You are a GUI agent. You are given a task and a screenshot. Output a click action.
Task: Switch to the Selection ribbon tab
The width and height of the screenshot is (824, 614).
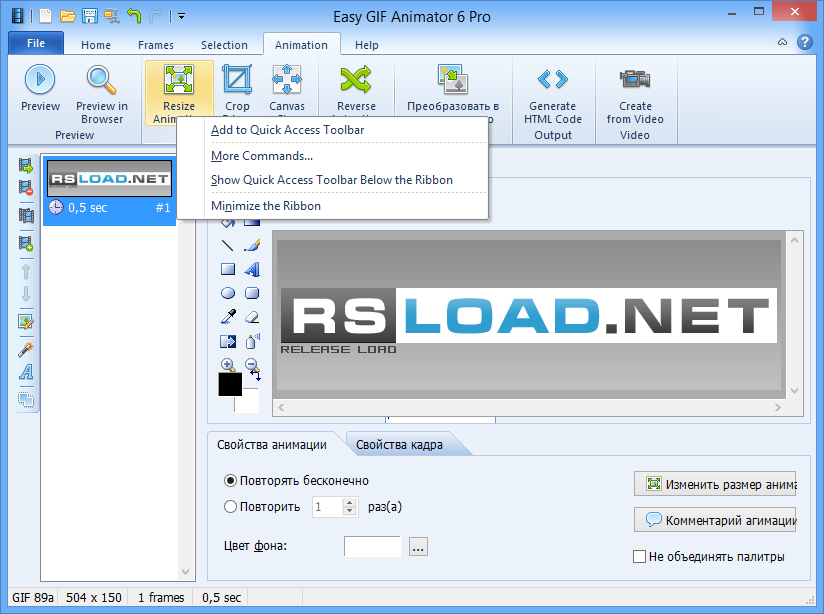click(x=224, y=45)
